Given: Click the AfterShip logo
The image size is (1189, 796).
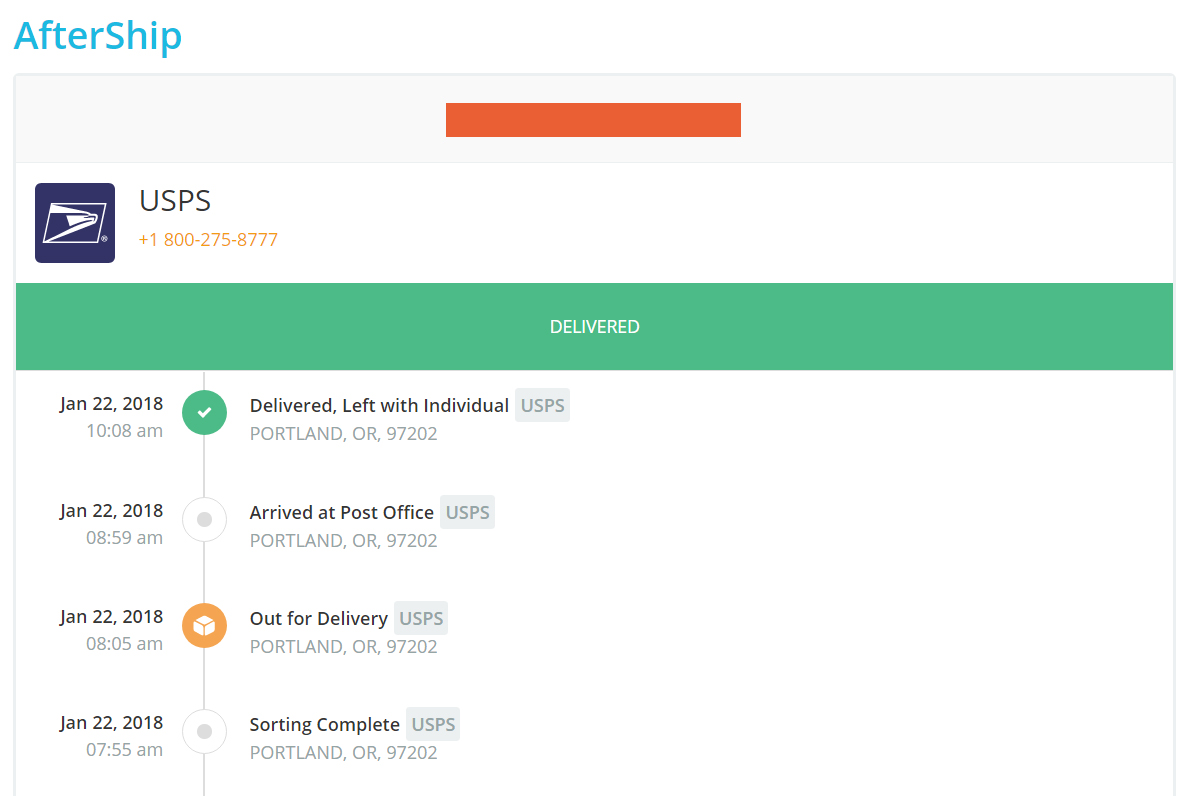Looking at the screenshot, I should click(x=98, y=36).
